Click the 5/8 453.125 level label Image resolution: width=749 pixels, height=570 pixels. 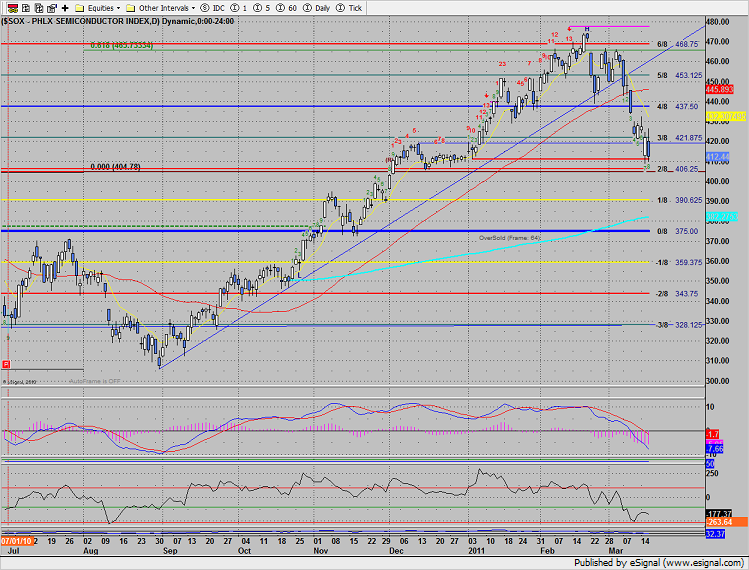(x=679, y=75)
